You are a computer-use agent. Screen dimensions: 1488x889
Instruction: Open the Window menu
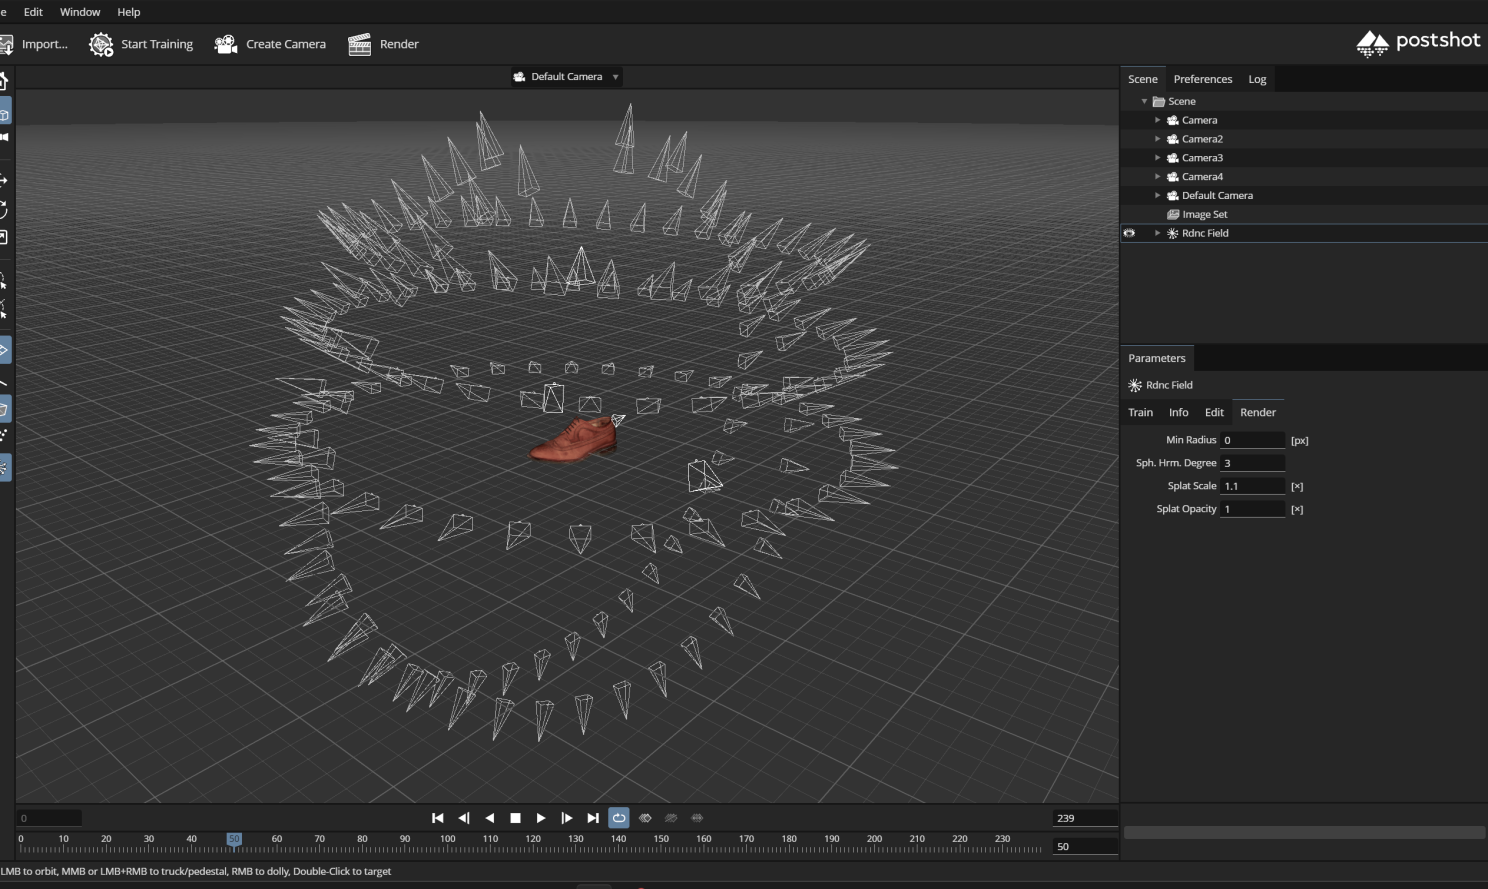tap(79, 11)
